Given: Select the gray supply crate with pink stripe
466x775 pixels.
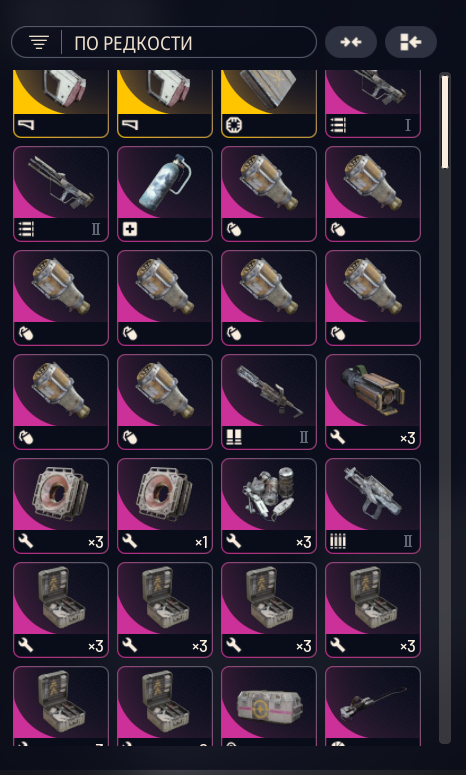Looking at the screenshot, I should tap(269, 706).
